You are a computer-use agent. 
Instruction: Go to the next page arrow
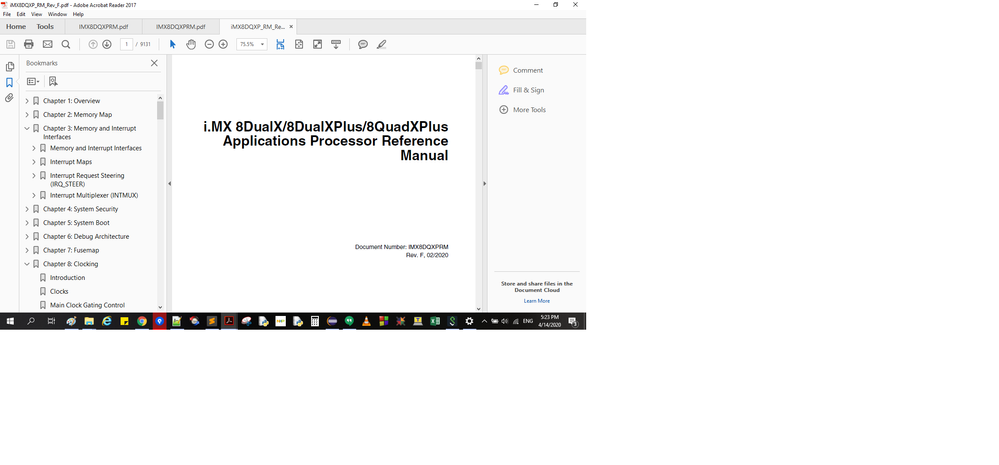click(107, 44)
